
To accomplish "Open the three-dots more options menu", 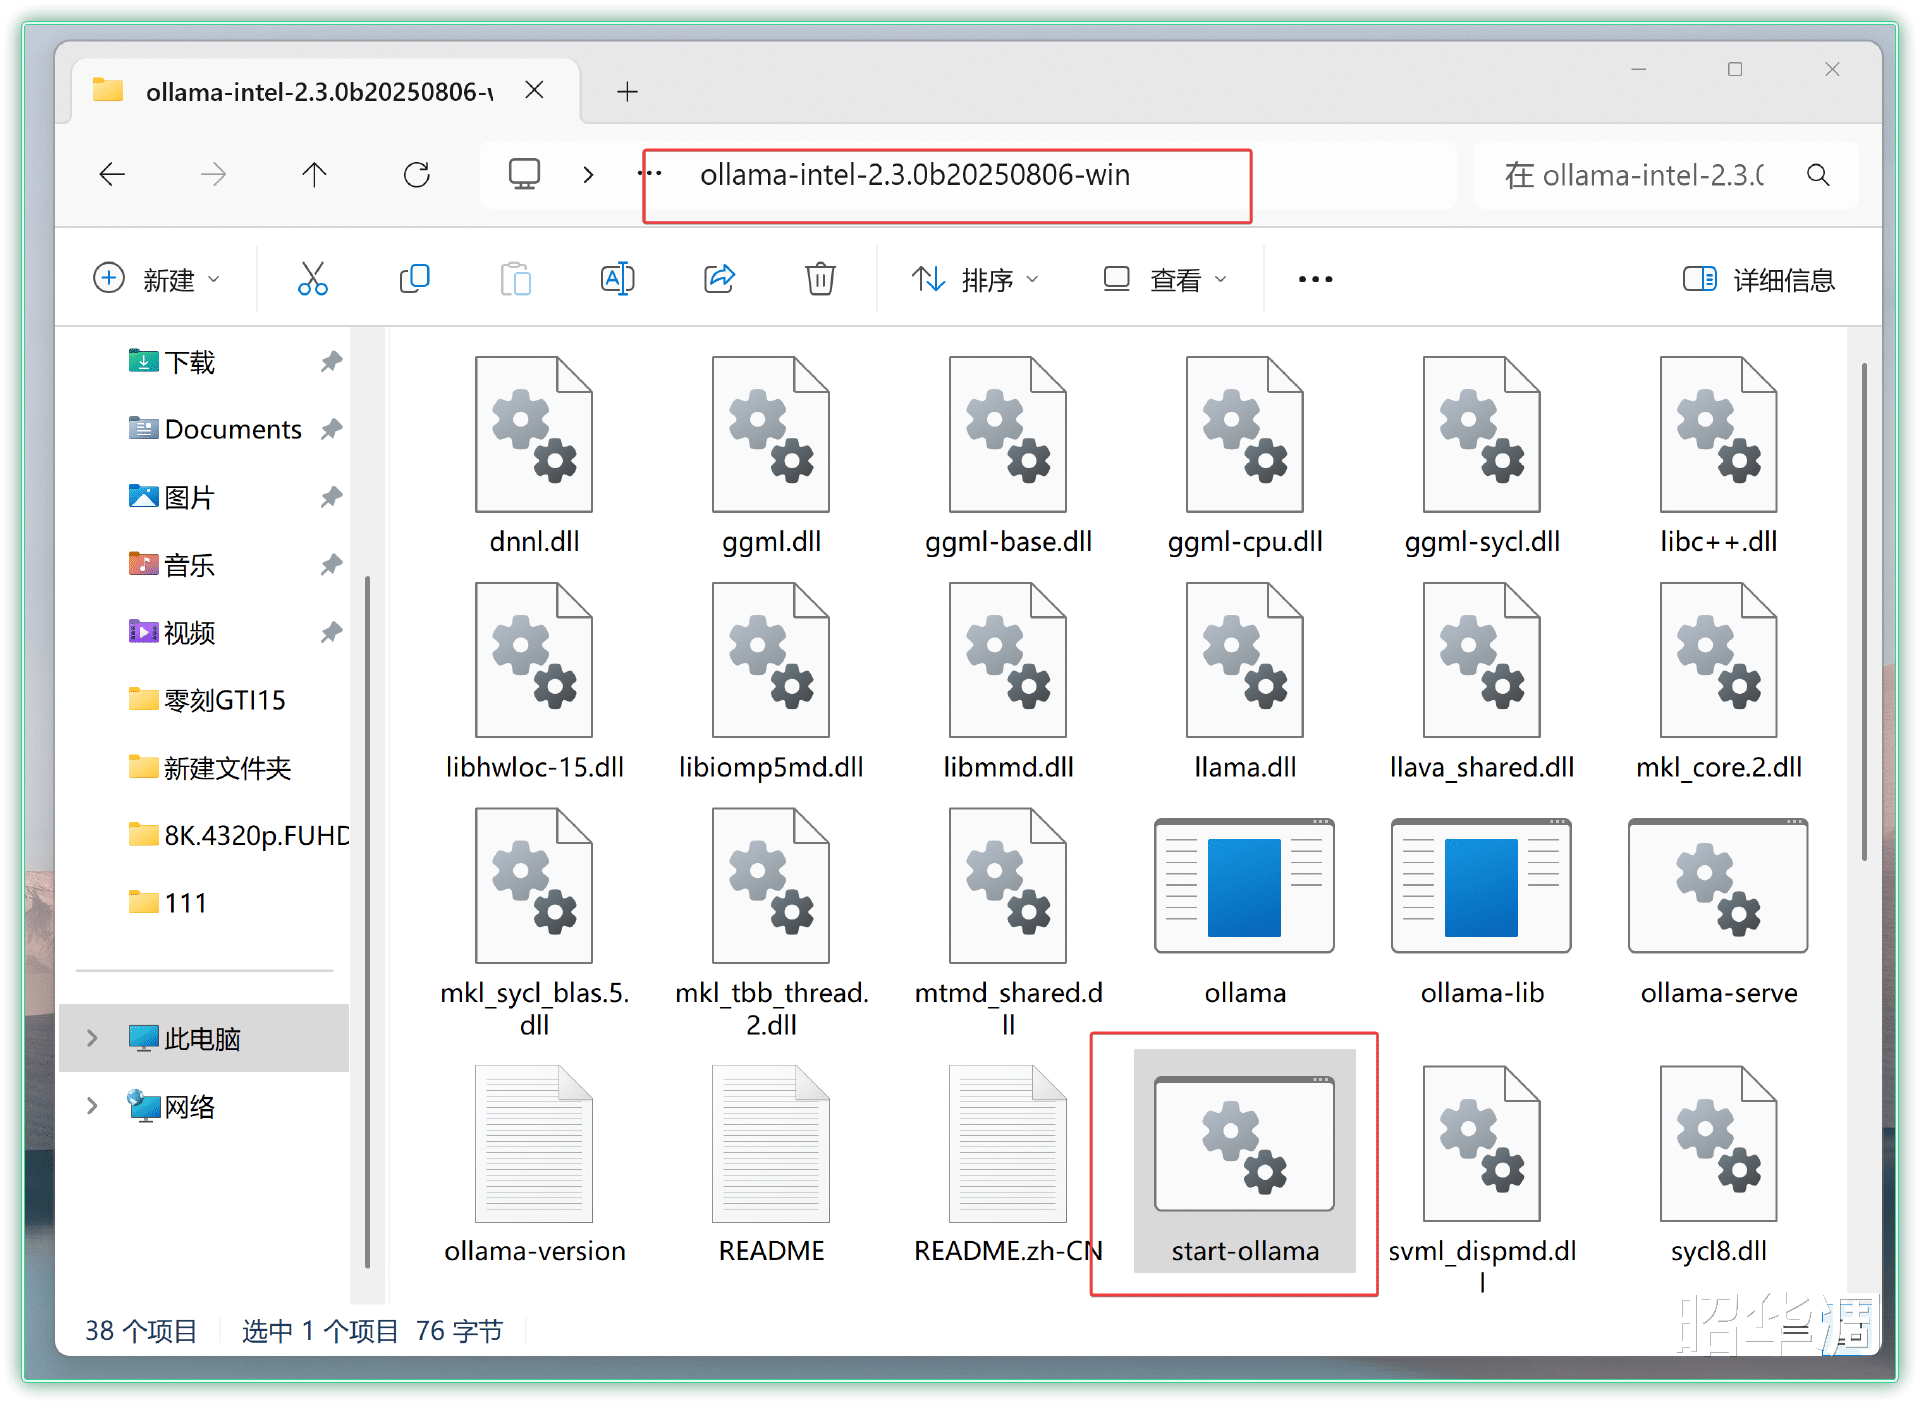I will point(1315,279).
